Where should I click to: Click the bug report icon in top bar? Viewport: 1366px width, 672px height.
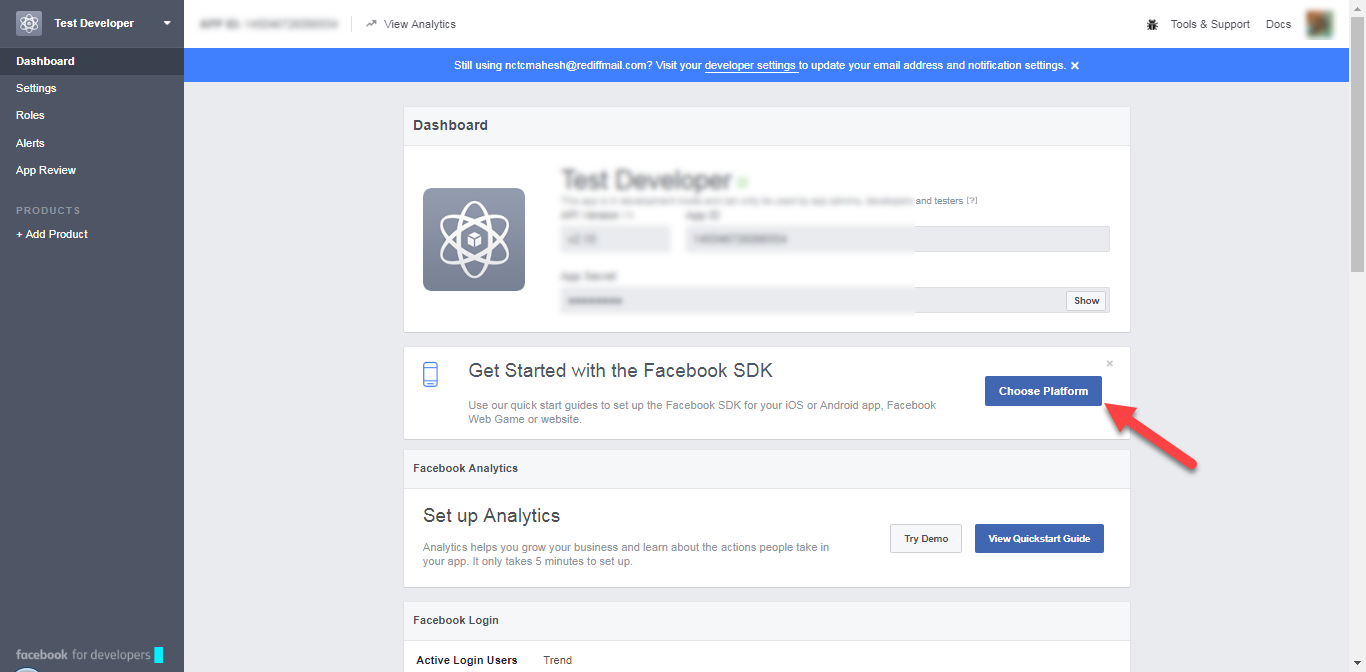pos(1152,24)
